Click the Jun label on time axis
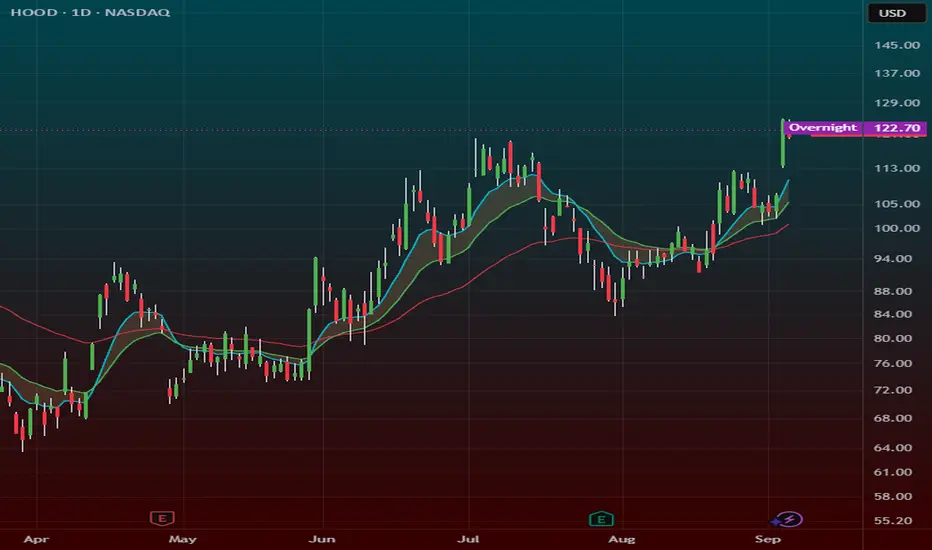 tap(322, 539)
